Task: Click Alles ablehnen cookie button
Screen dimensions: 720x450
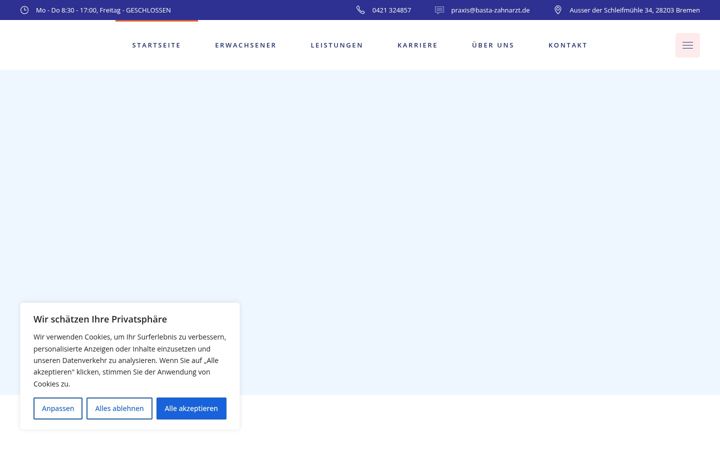Action: coord(119,408)
